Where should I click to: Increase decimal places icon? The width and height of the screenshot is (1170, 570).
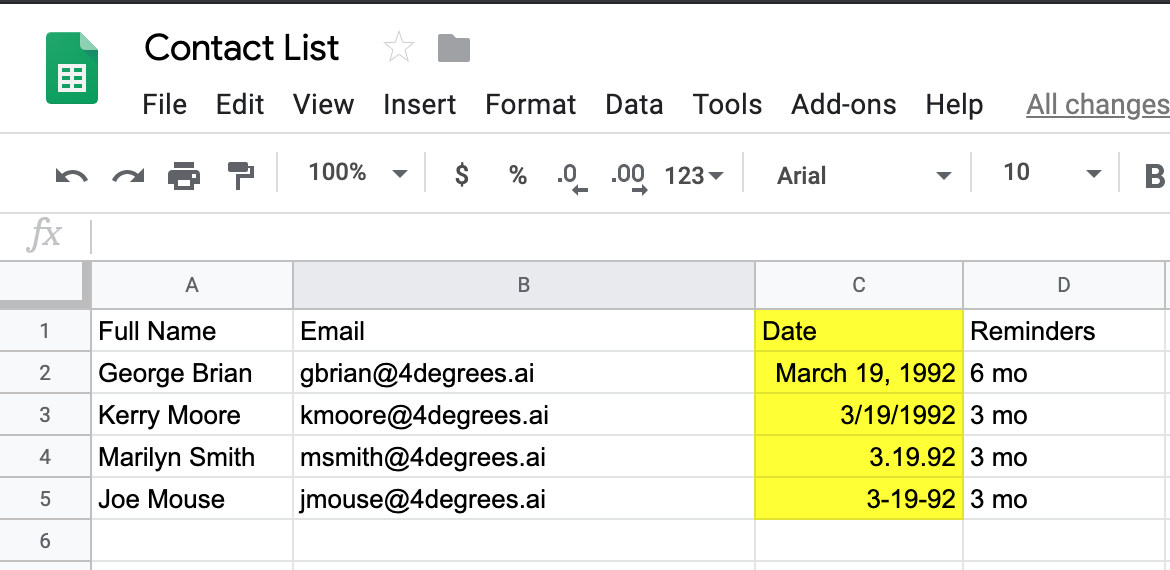628,178
